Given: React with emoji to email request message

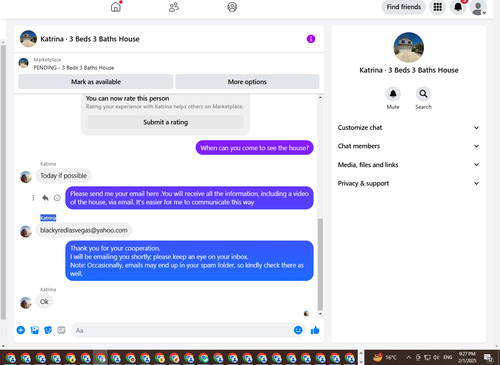Looking at the screenshot, I should [57, 198].
